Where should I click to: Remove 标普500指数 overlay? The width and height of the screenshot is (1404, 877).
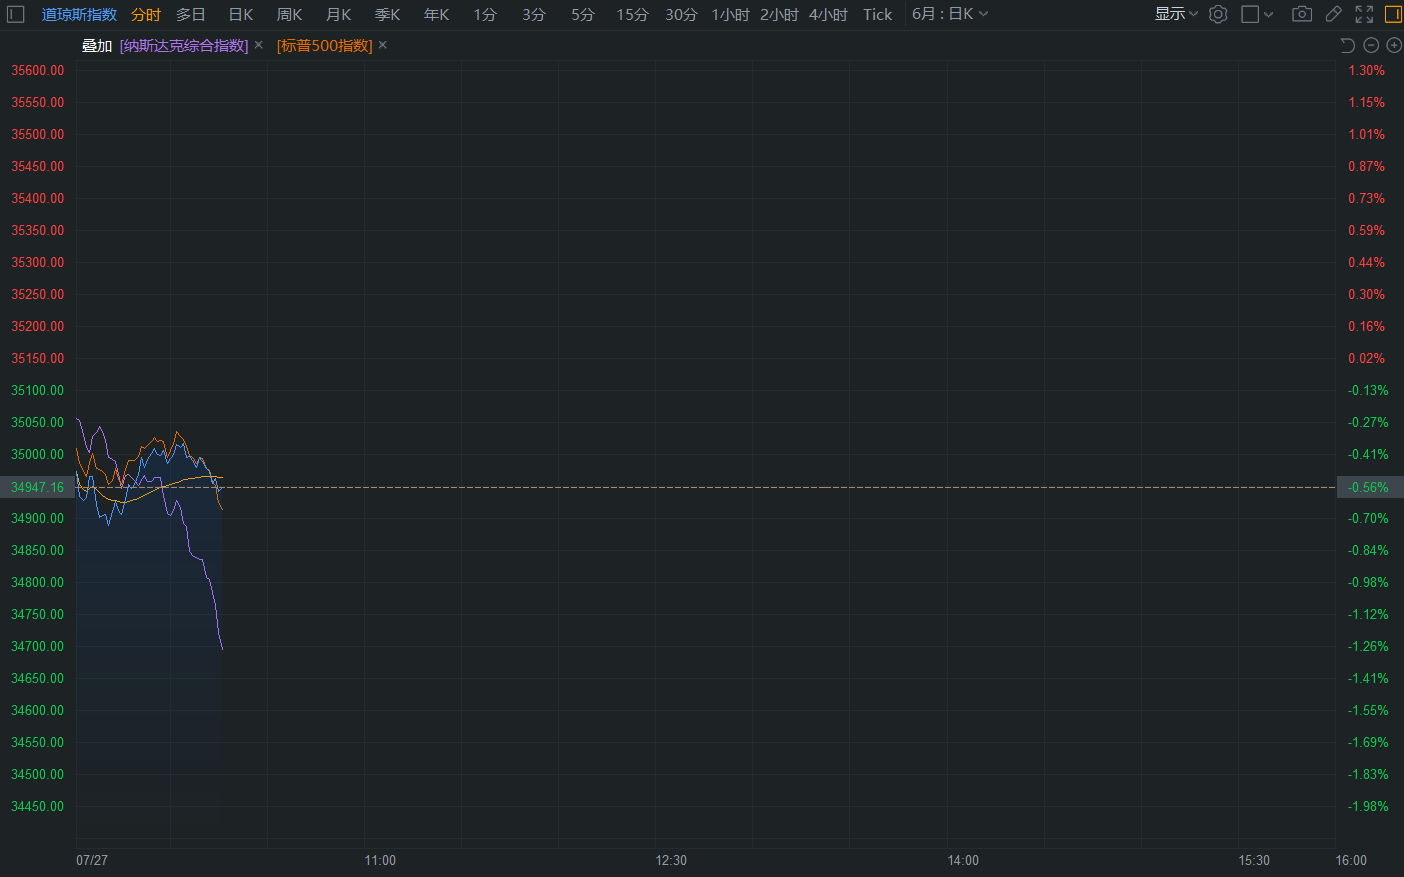pyautogui.click(x=382, y=45)
